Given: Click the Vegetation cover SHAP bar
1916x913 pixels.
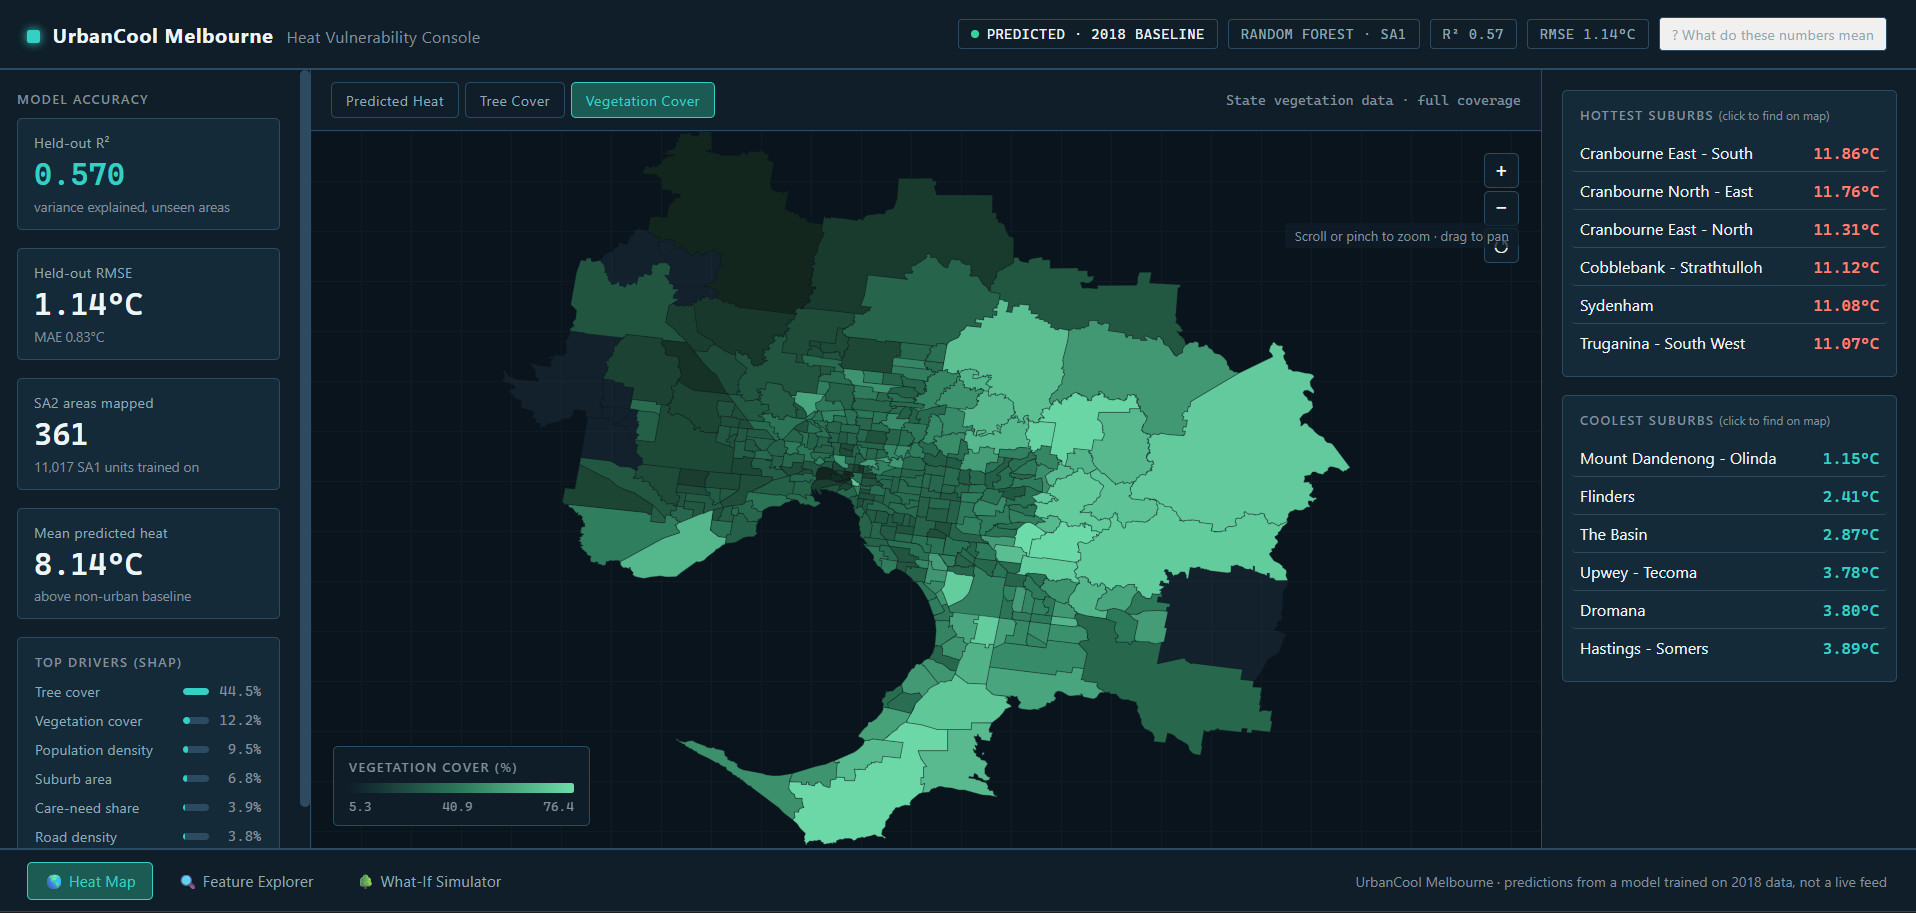Looking at the screenshot, I should (196, 720).
